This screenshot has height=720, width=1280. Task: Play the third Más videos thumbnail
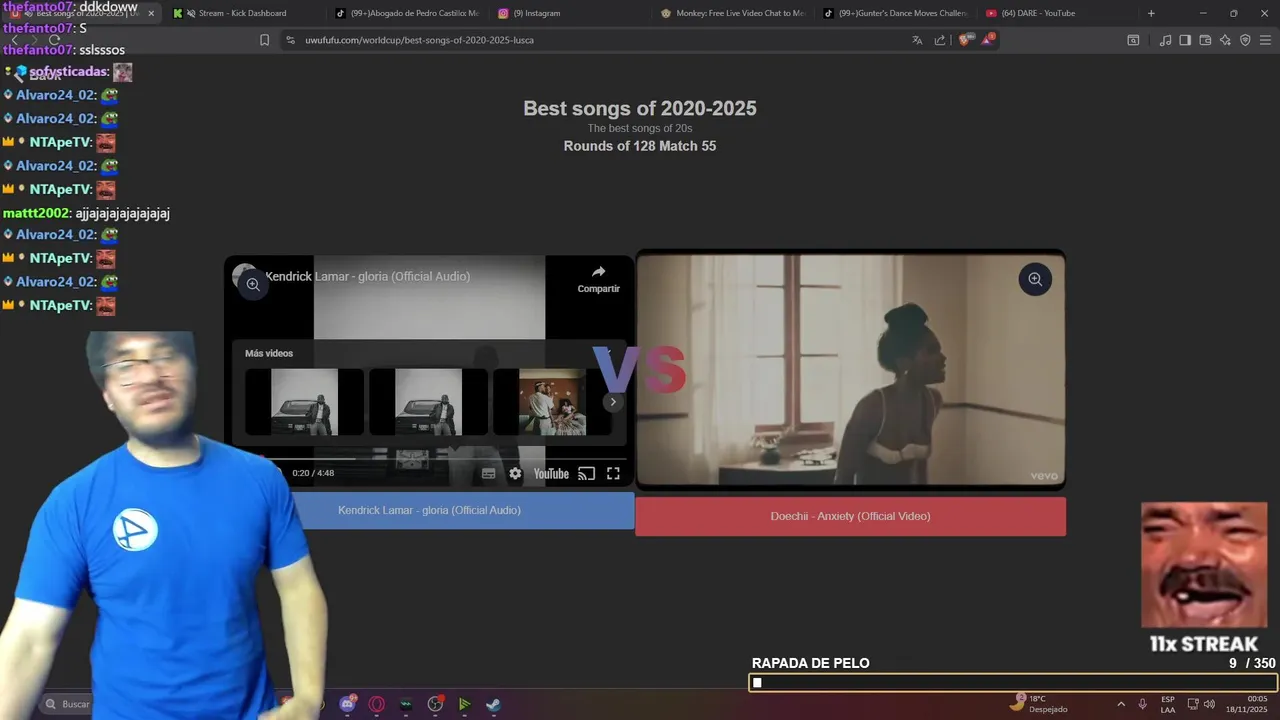point(552,402)
